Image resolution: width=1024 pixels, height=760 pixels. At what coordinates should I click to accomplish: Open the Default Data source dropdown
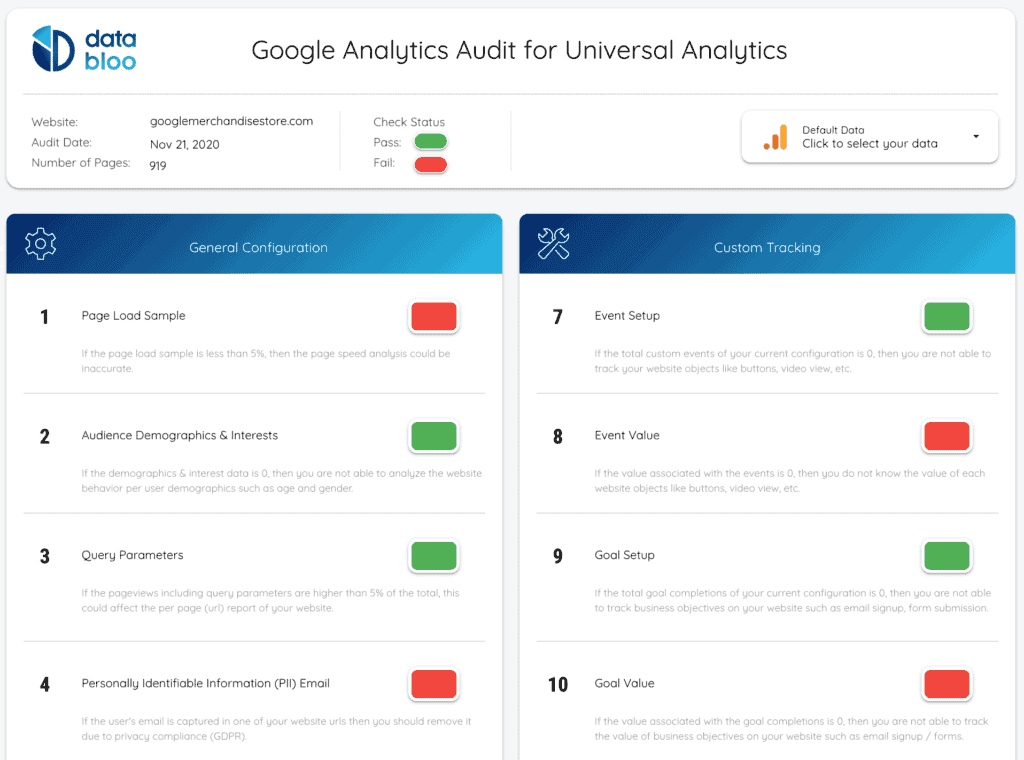tap(869, 137)
